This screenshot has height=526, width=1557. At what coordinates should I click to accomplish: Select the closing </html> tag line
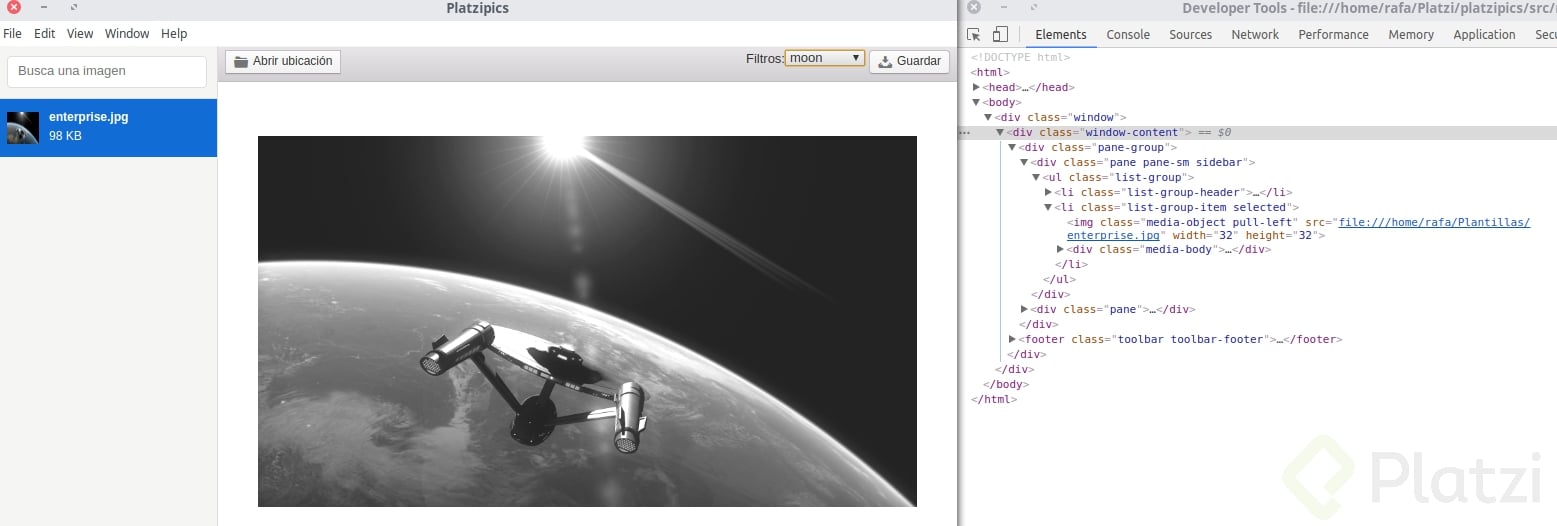(994, 399)
